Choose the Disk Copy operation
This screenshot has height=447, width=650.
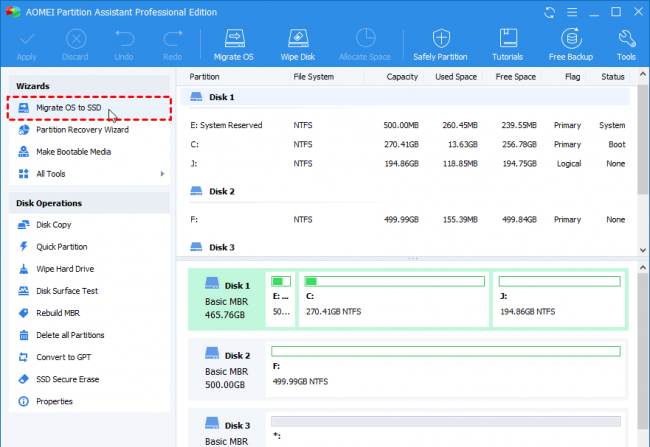(x=89, y=225)
